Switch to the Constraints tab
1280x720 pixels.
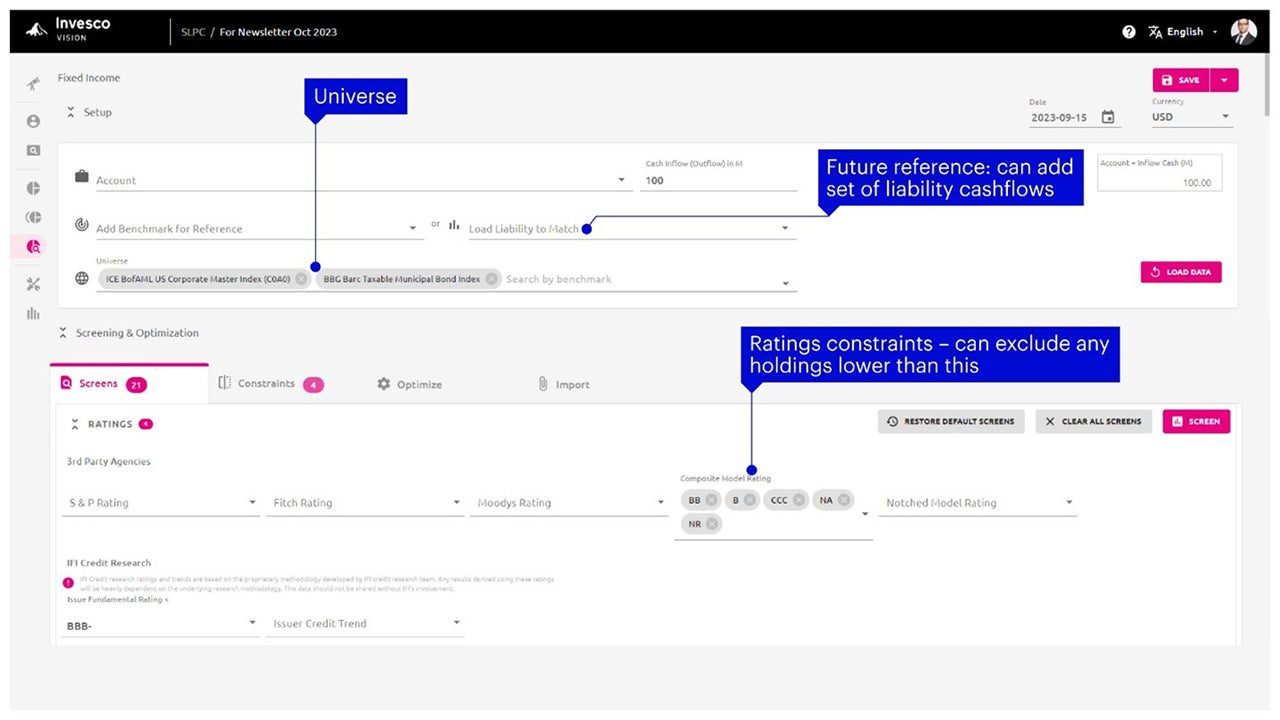coord(271,384)
